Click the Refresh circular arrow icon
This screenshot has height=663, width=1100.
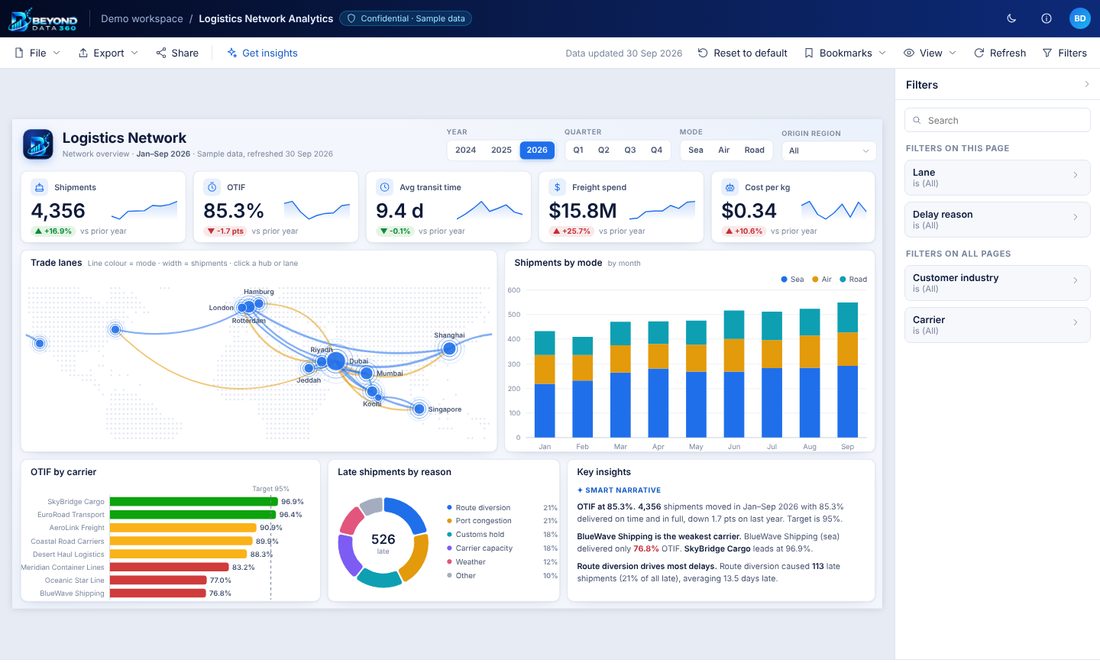coord(979,53)
